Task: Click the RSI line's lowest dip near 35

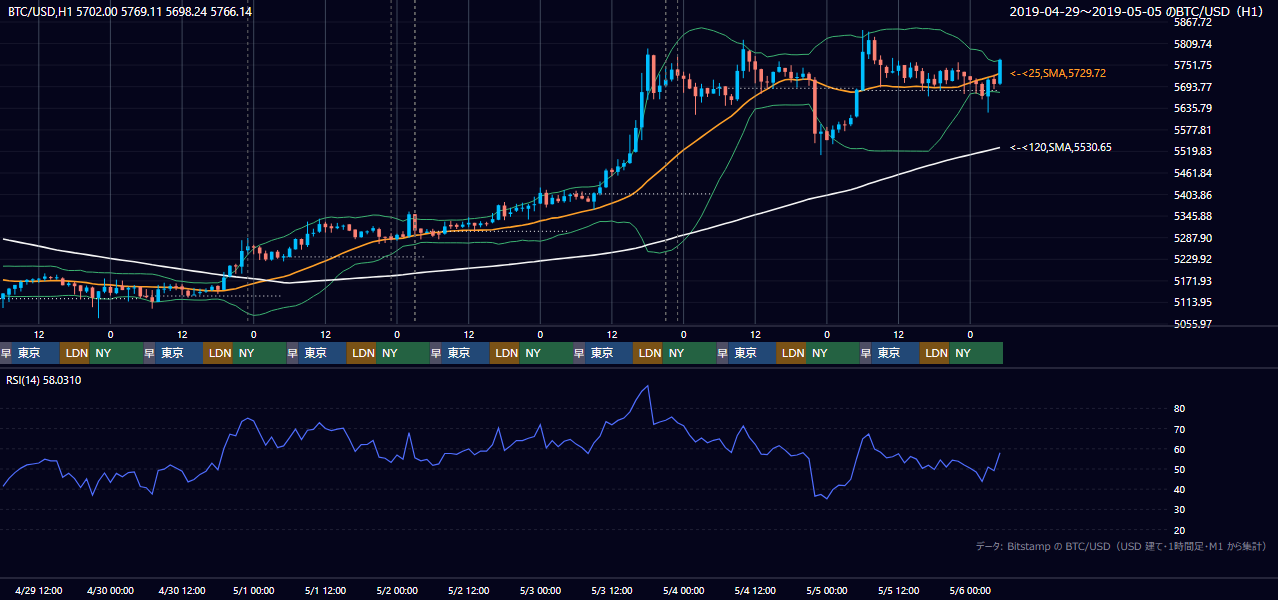Action: tap(826, 498)
